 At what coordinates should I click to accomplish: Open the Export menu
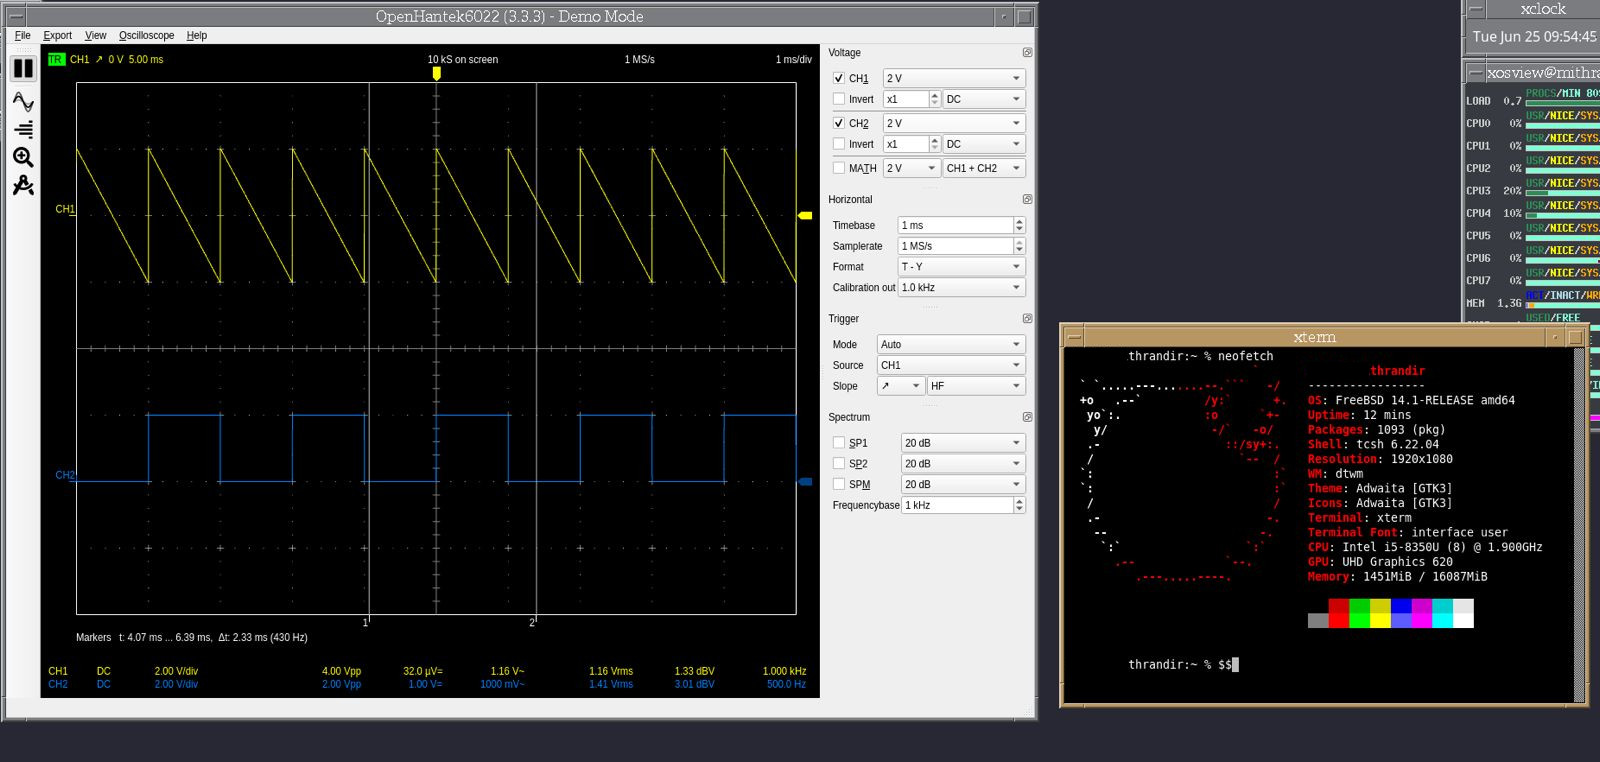(x=57, y=35)
